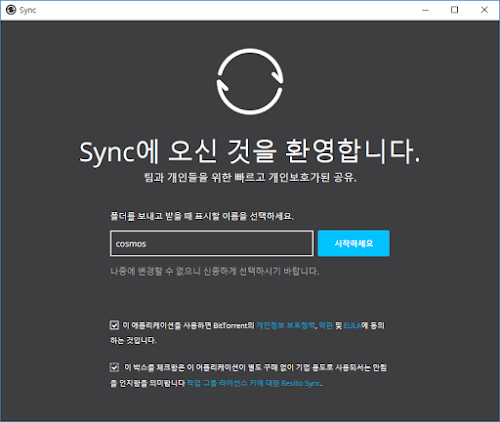Open the 약관 link
Image resolution: width=500 pixels, height=422 pixels.
[x=326, y=325]
